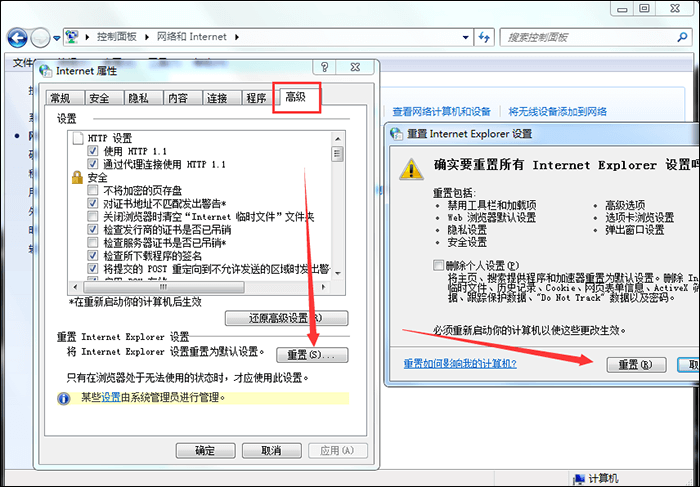This screenshot has width=700, height=487.
Task: Click the 控制面板 breadcrumb
Action: 117,37
